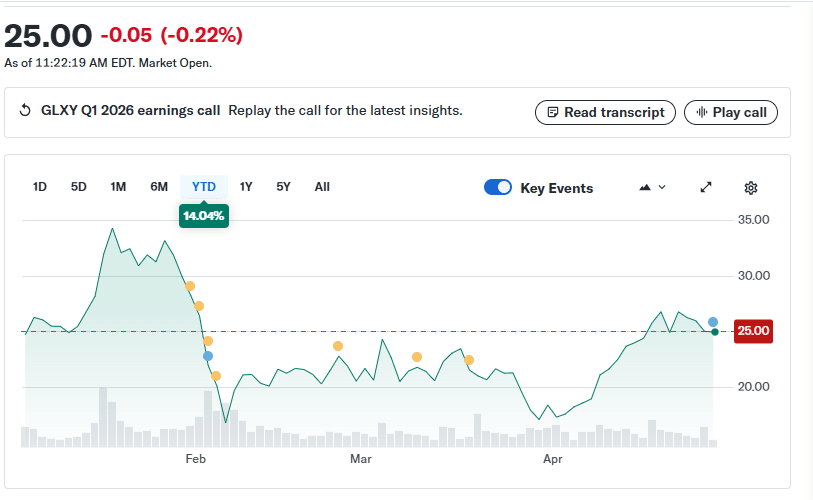Image resolution: width=813 pixels, height=500 pixels.
Task: Show the 5Y chart range
Action: point(283,187)
